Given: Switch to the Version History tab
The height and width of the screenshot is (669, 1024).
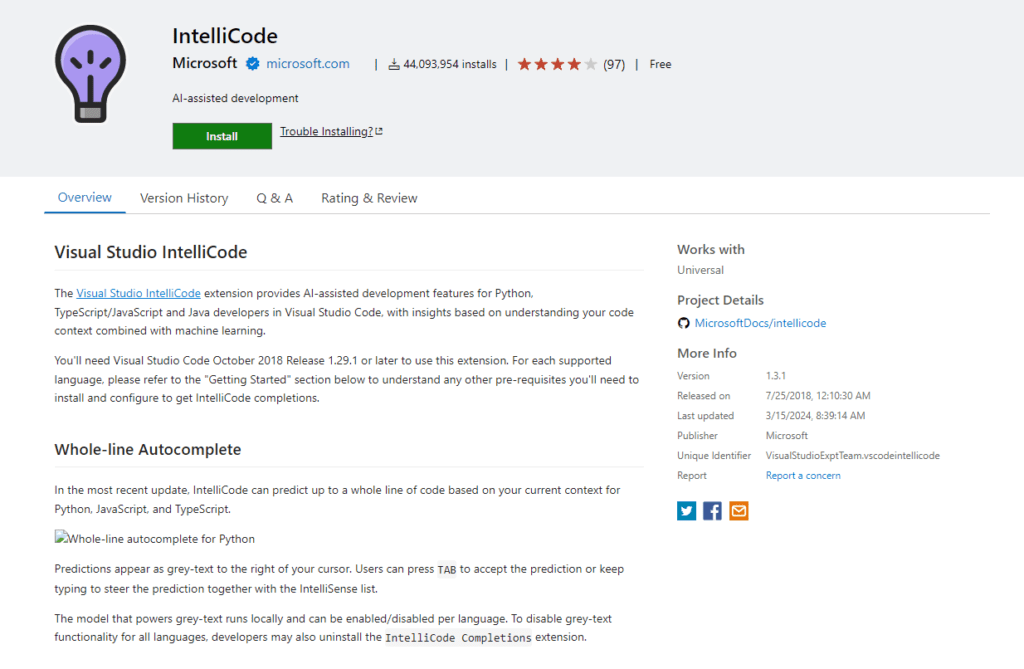Looking at the screenshot, I should coord(184,198).
